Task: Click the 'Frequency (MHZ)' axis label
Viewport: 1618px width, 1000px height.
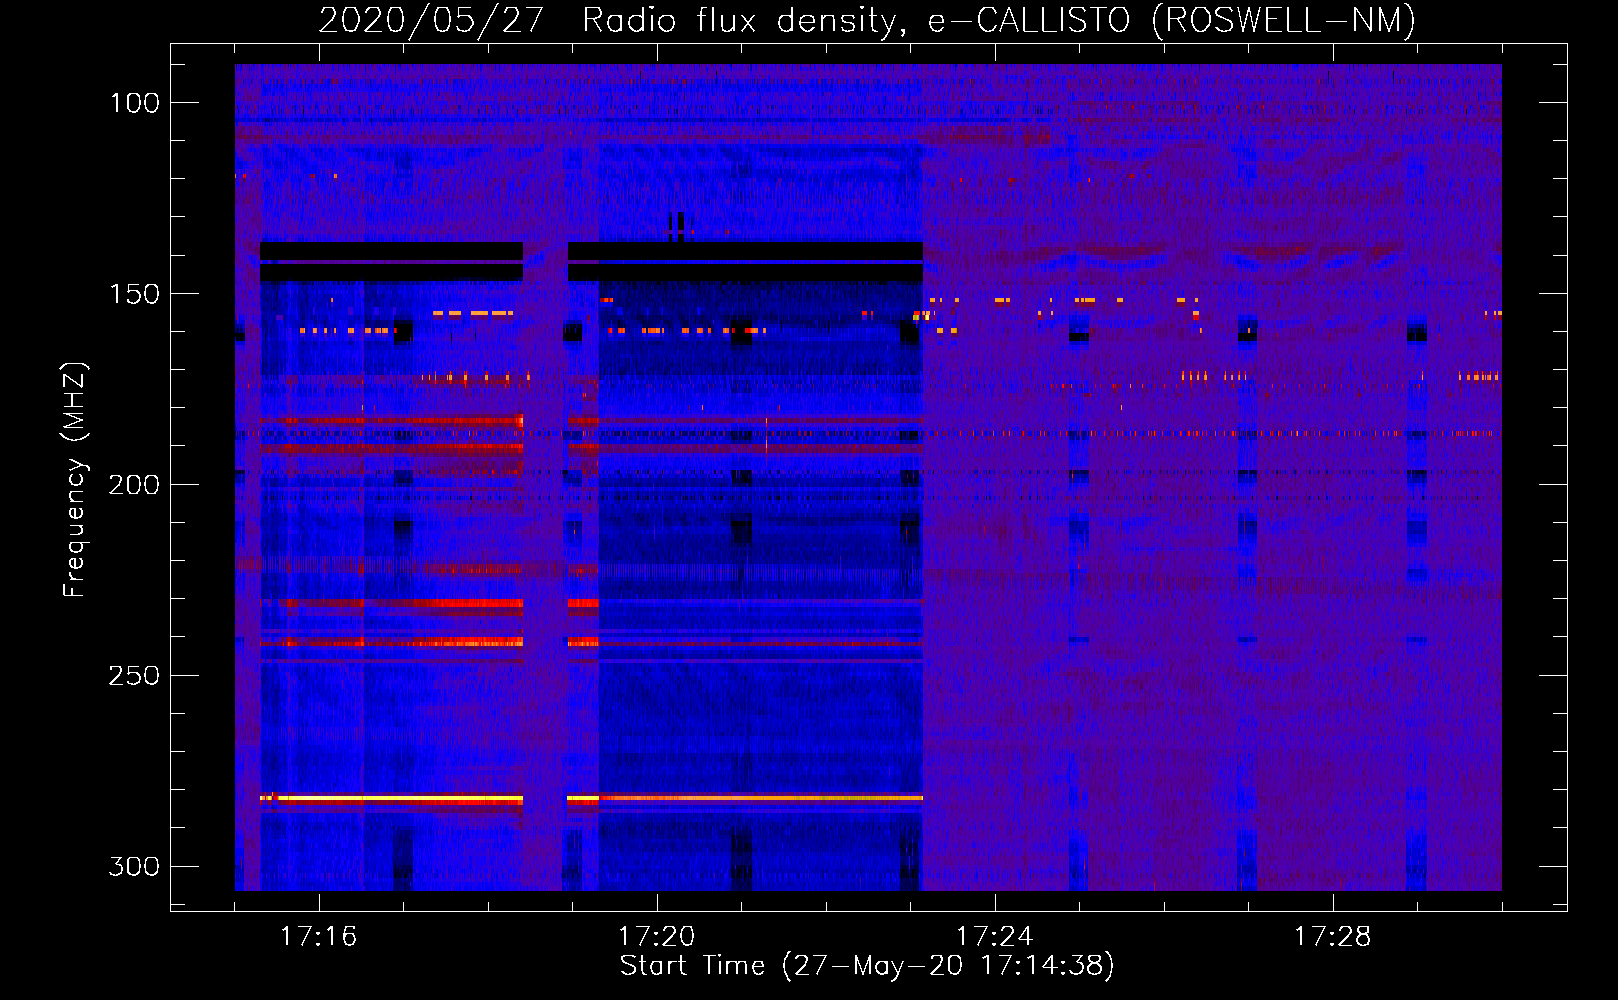Action: [x=75, y=480]
